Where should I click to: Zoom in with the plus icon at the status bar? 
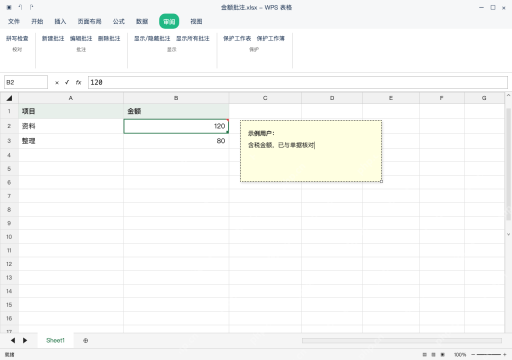tap(505, 355)
